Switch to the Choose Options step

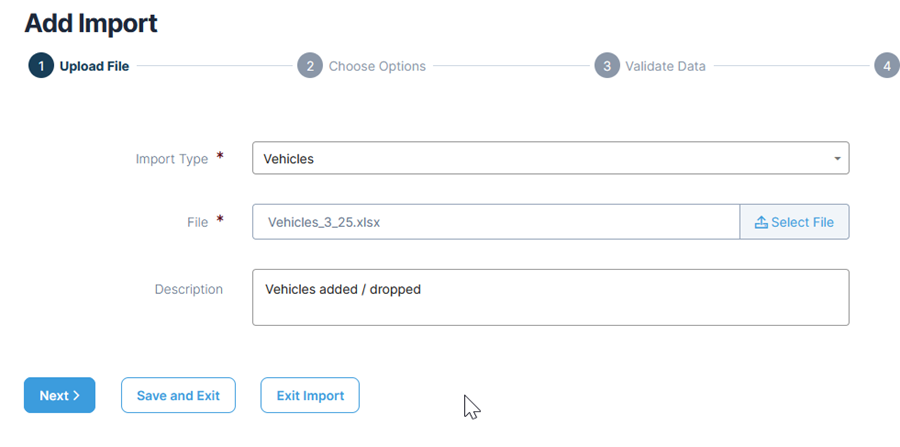pos(377,66)
